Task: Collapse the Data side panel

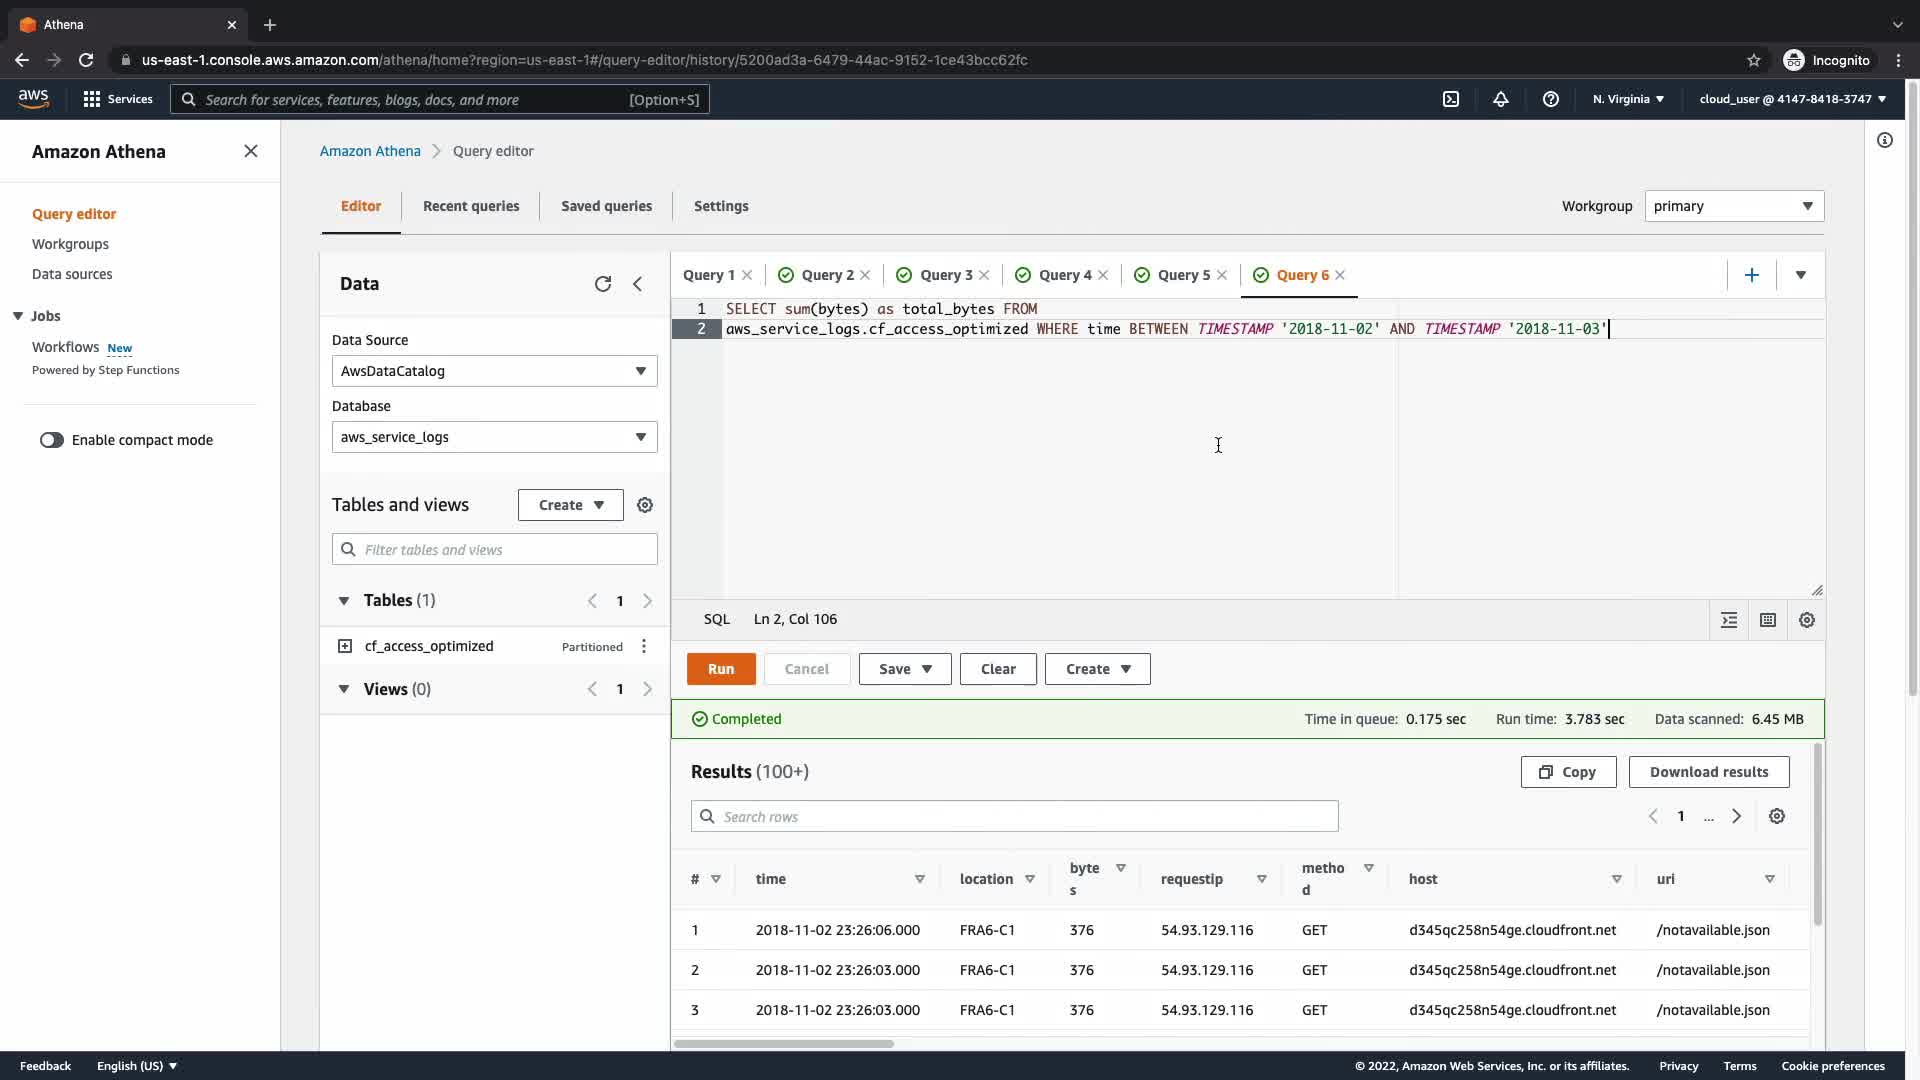Action: (x=637, y=284)
